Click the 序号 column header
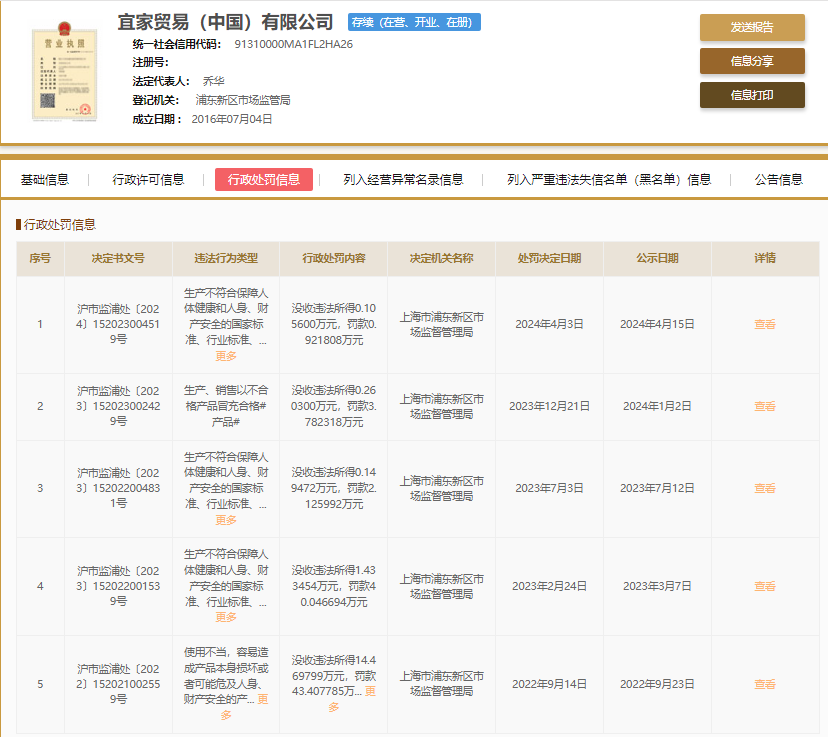 pos(40,258)
